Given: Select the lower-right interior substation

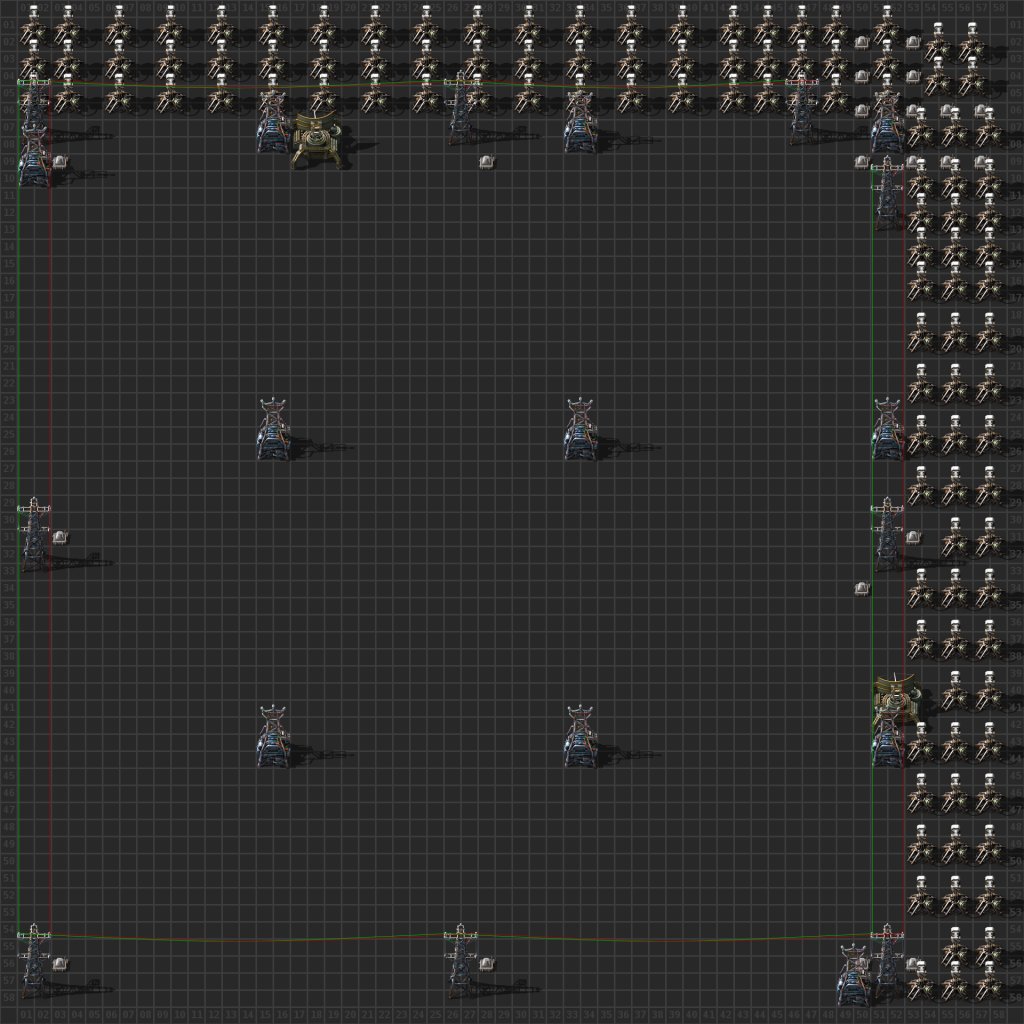Looking at the screenshot, I should [x=580, y=738].
